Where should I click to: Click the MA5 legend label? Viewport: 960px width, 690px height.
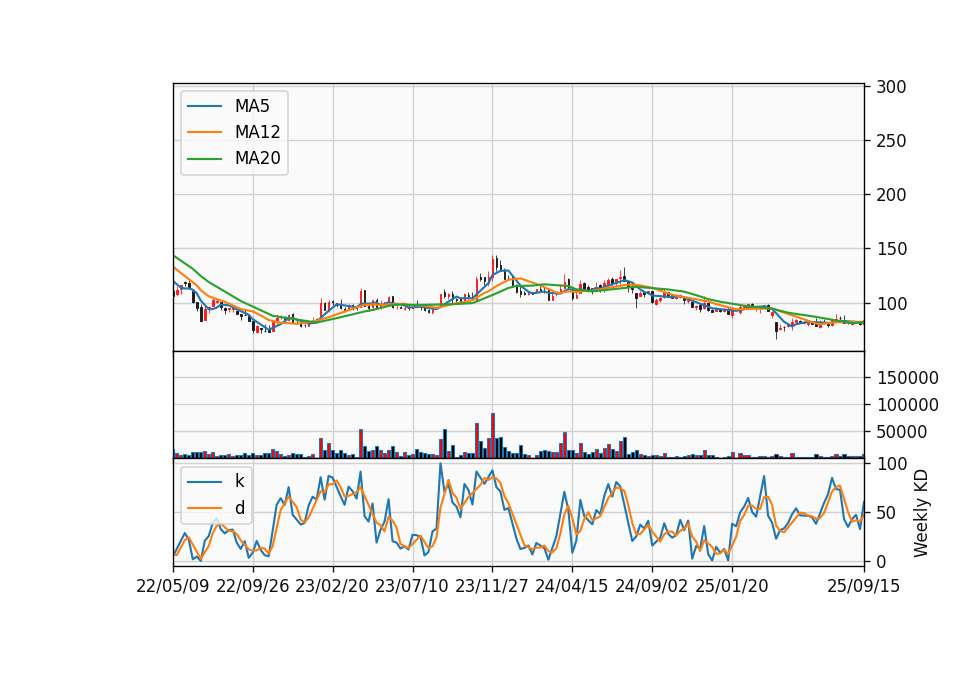[x=252, y=106]
